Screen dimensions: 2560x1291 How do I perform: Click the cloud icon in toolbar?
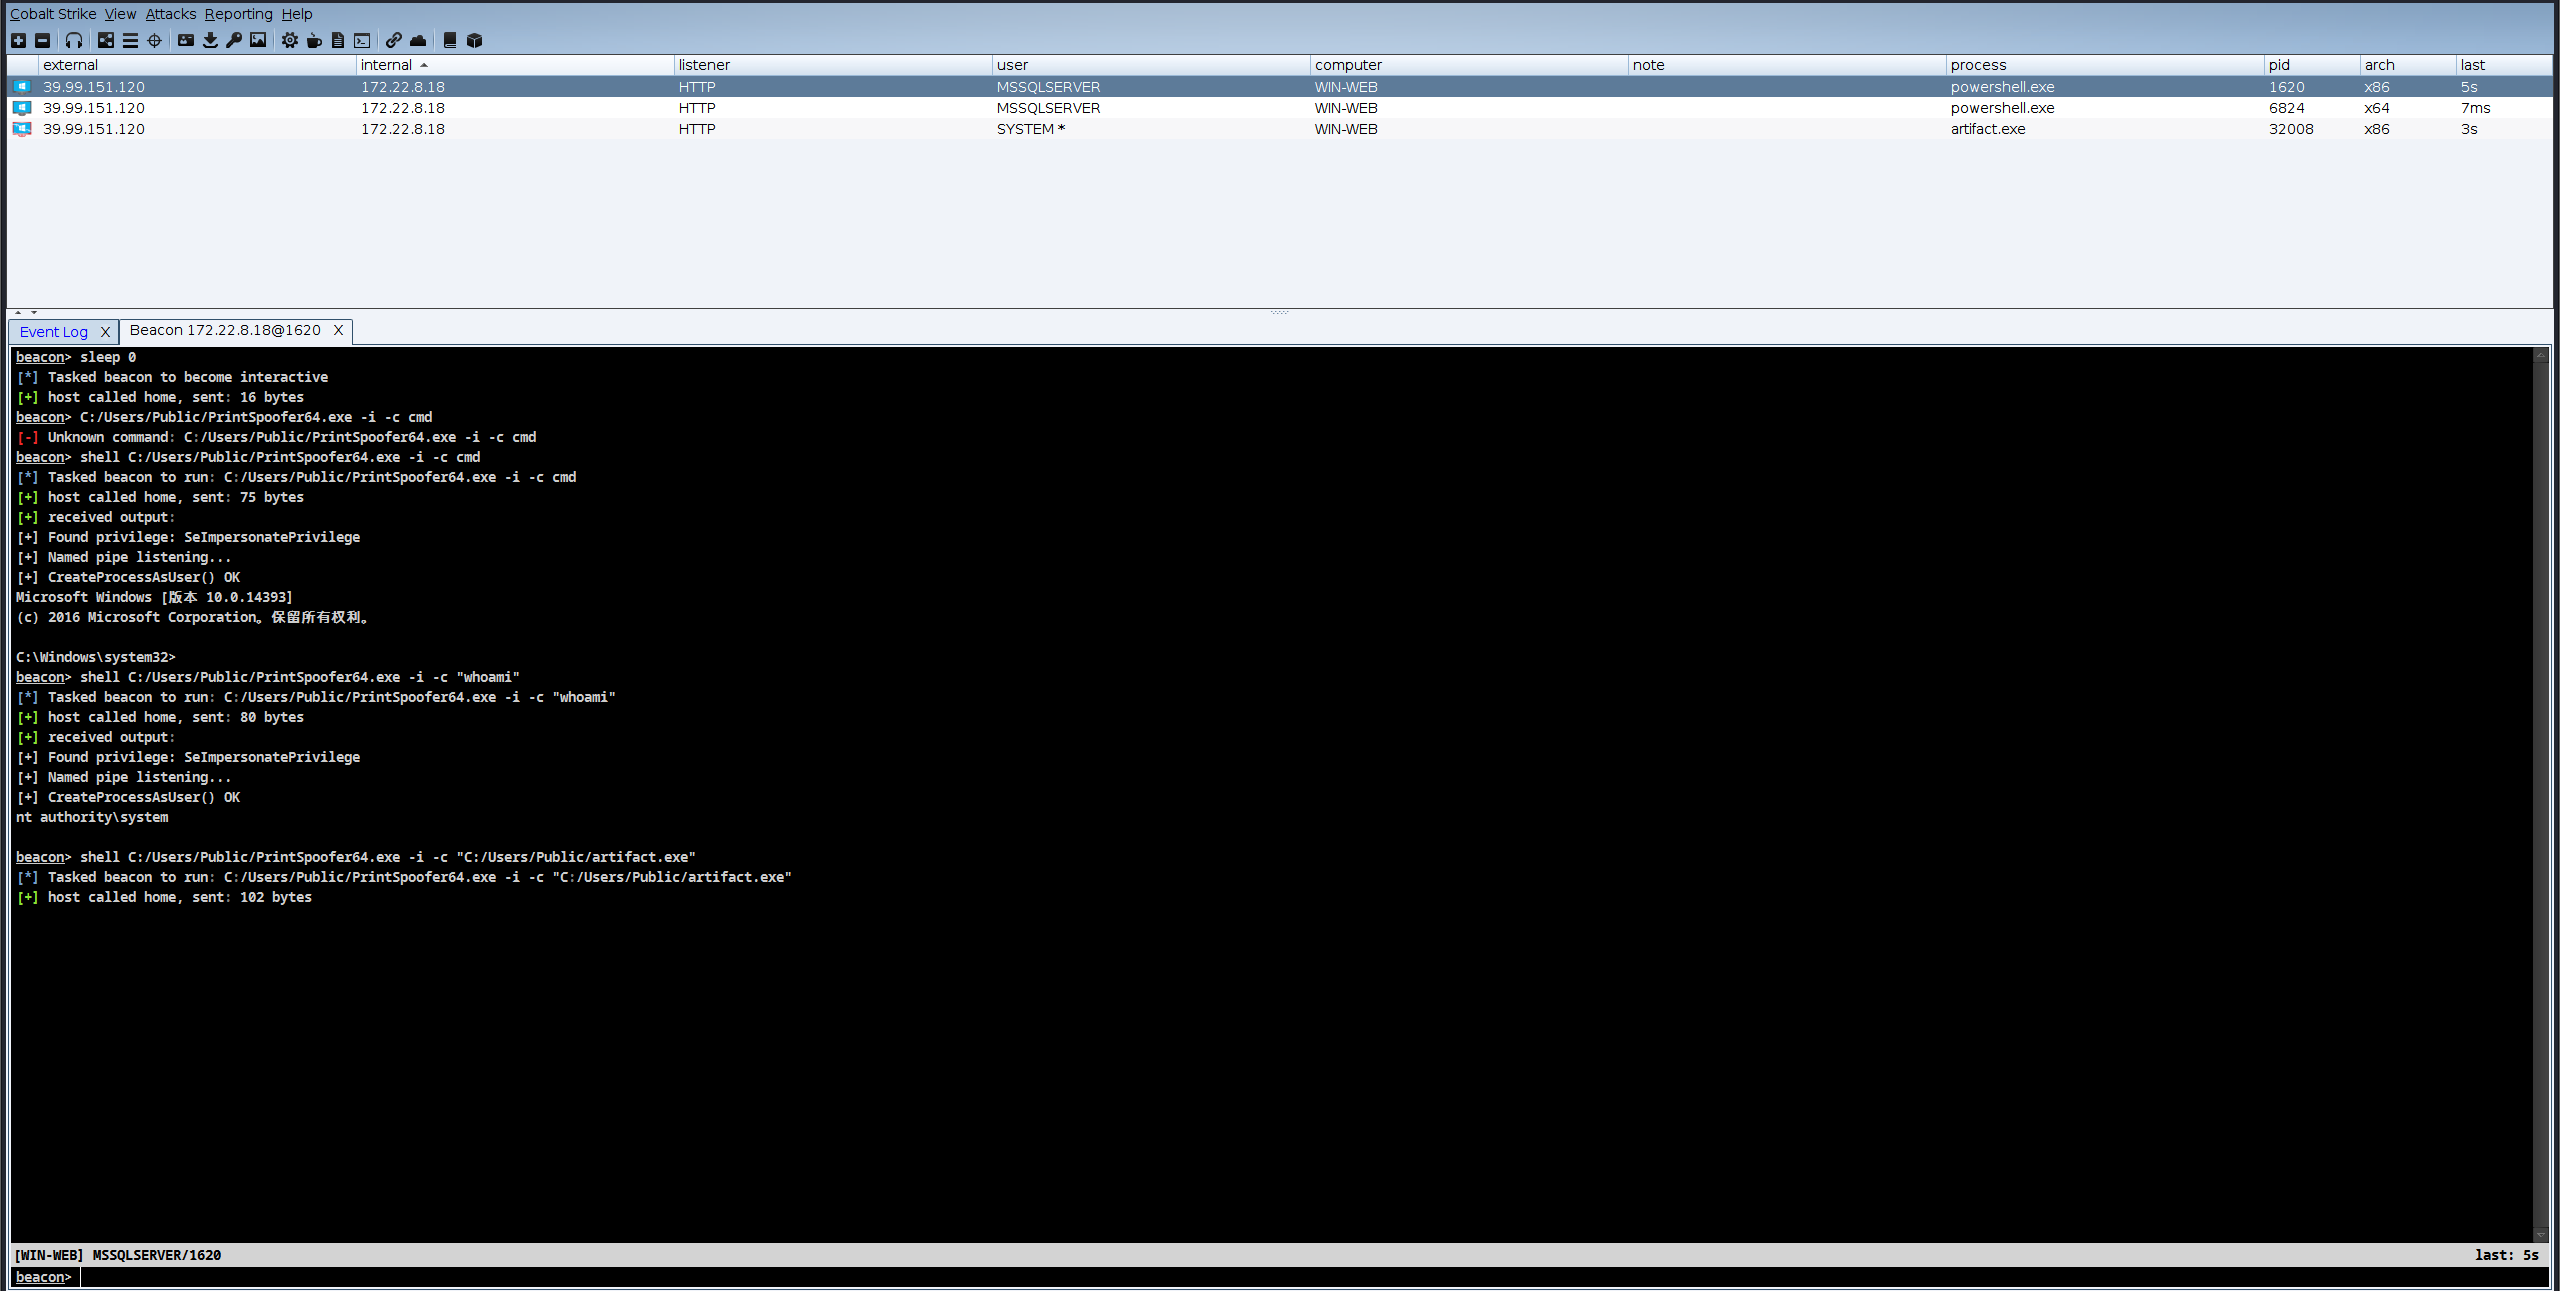click(418, 40)
